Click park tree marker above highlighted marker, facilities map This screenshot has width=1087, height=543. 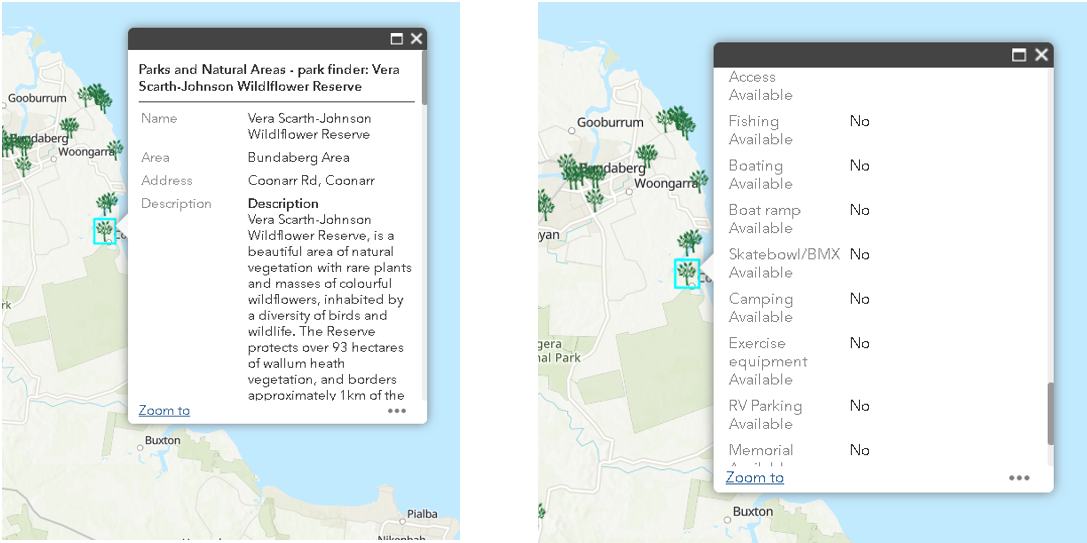[x=689, y=242]
